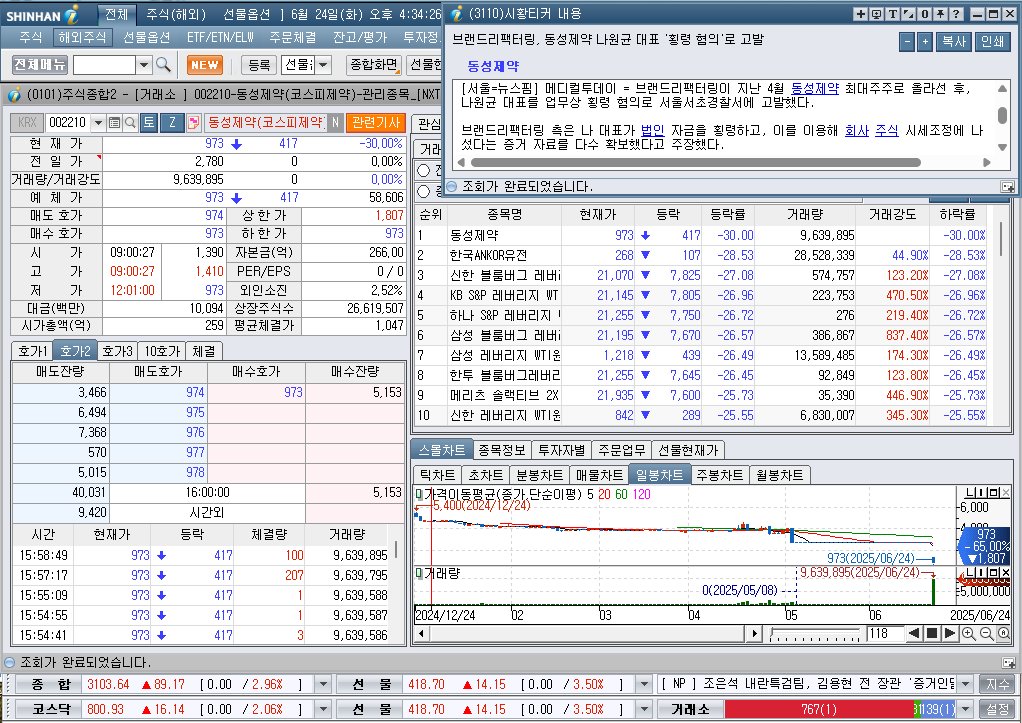The image size is (1022, 723).
Task: Click the T font icon in ticker window title bar
Action: click(892, 14)
